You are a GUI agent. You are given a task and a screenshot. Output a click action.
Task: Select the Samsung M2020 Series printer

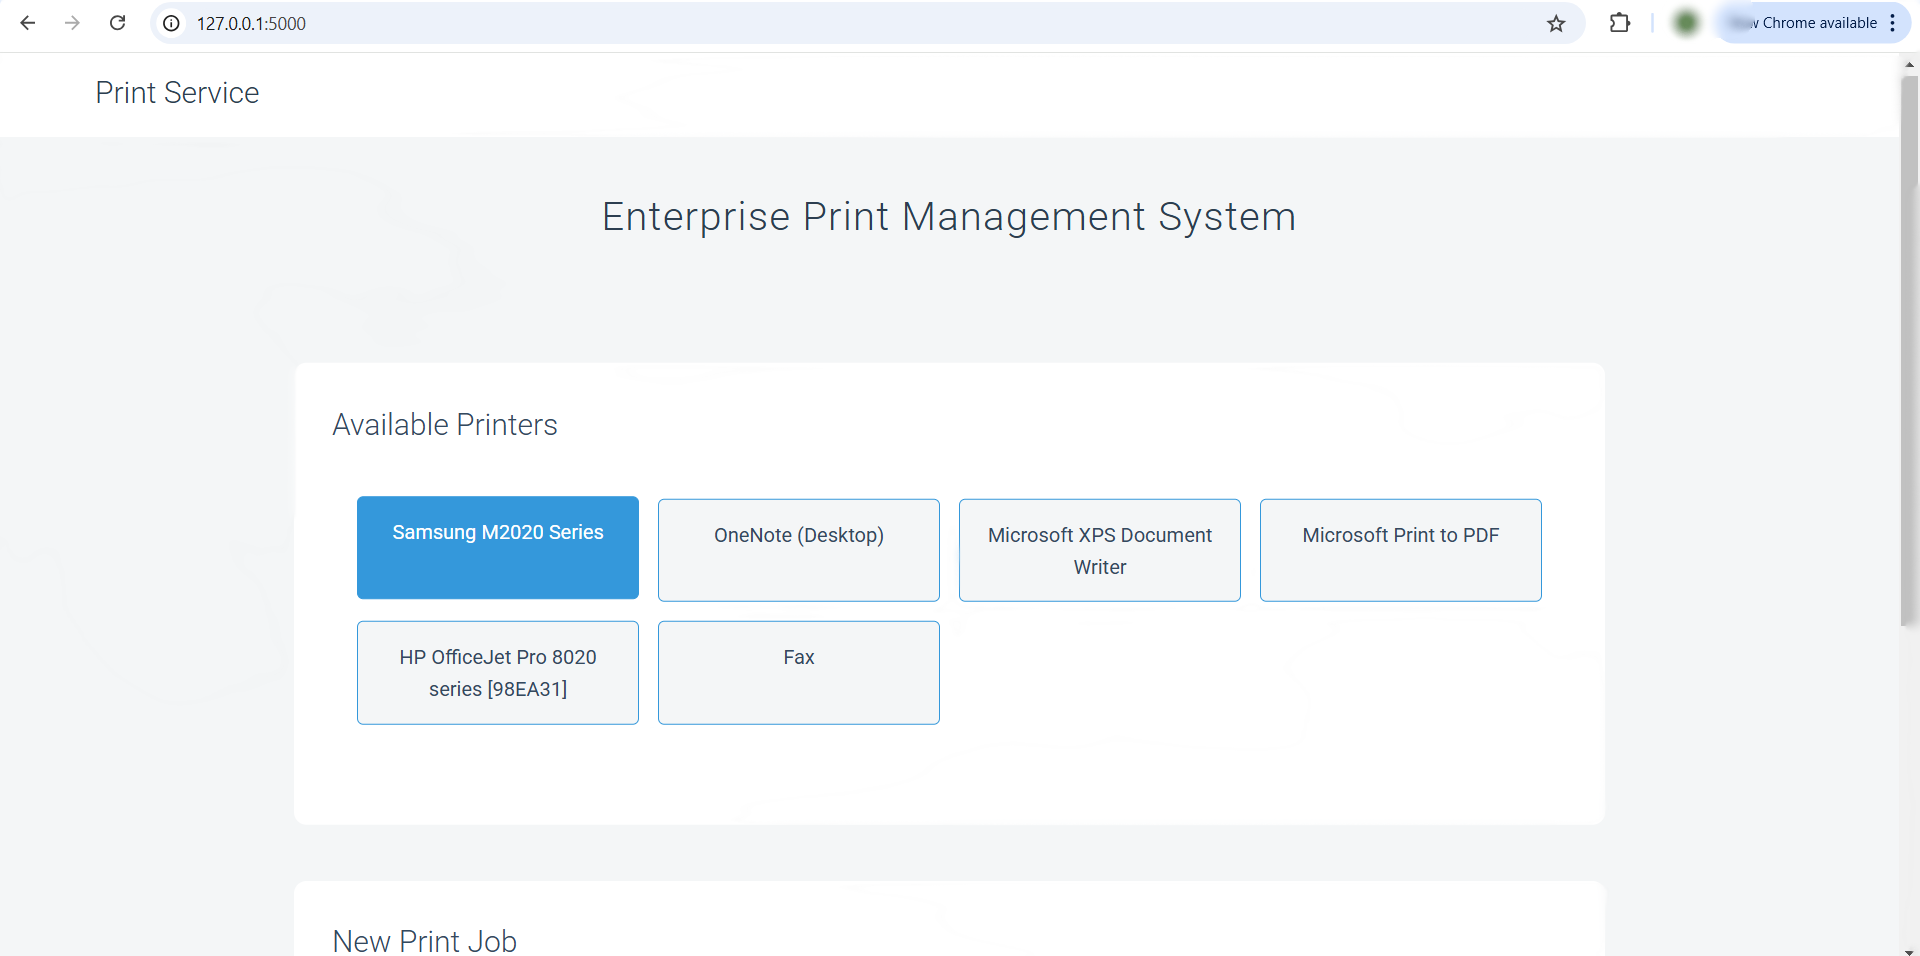(498, 548)
